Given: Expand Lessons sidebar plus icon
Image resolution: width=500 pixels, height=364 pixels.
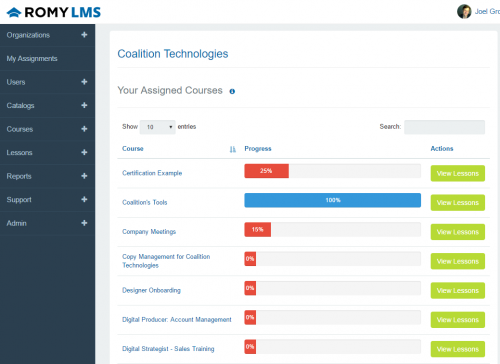Looking at the screenshot, I should [84, 152].
